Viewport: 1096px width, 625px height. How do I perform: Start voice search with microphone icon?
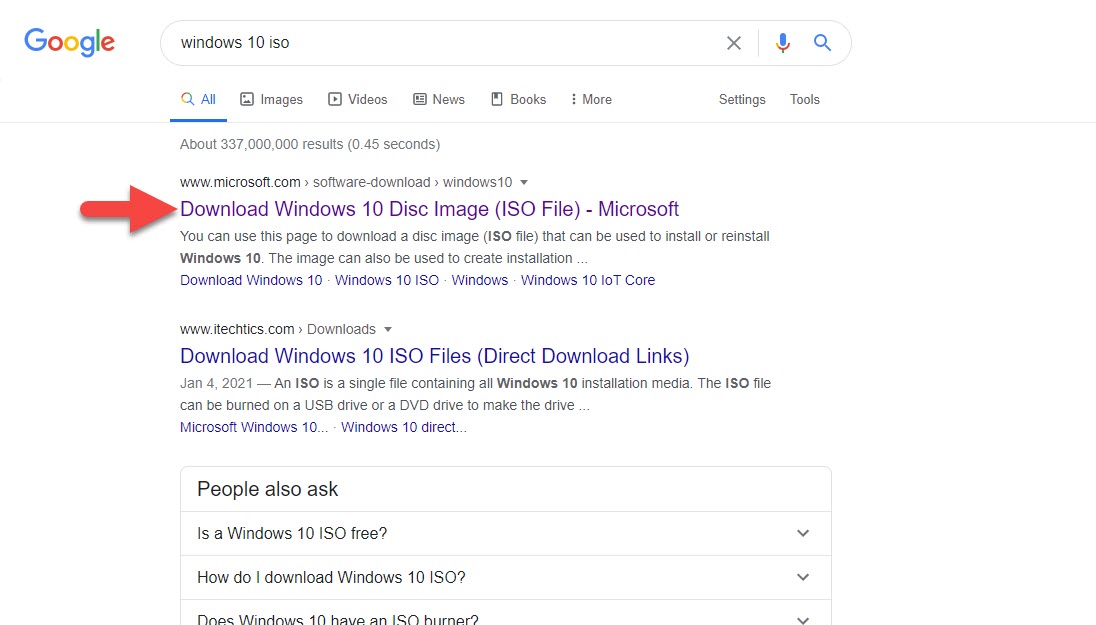tap(783, 43)
